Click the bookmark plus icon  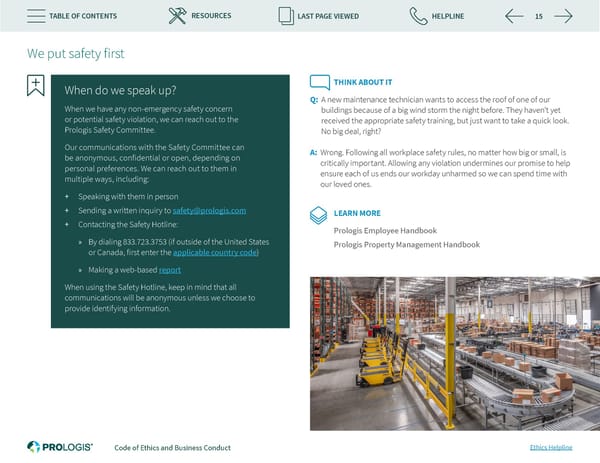click(36, 86)
